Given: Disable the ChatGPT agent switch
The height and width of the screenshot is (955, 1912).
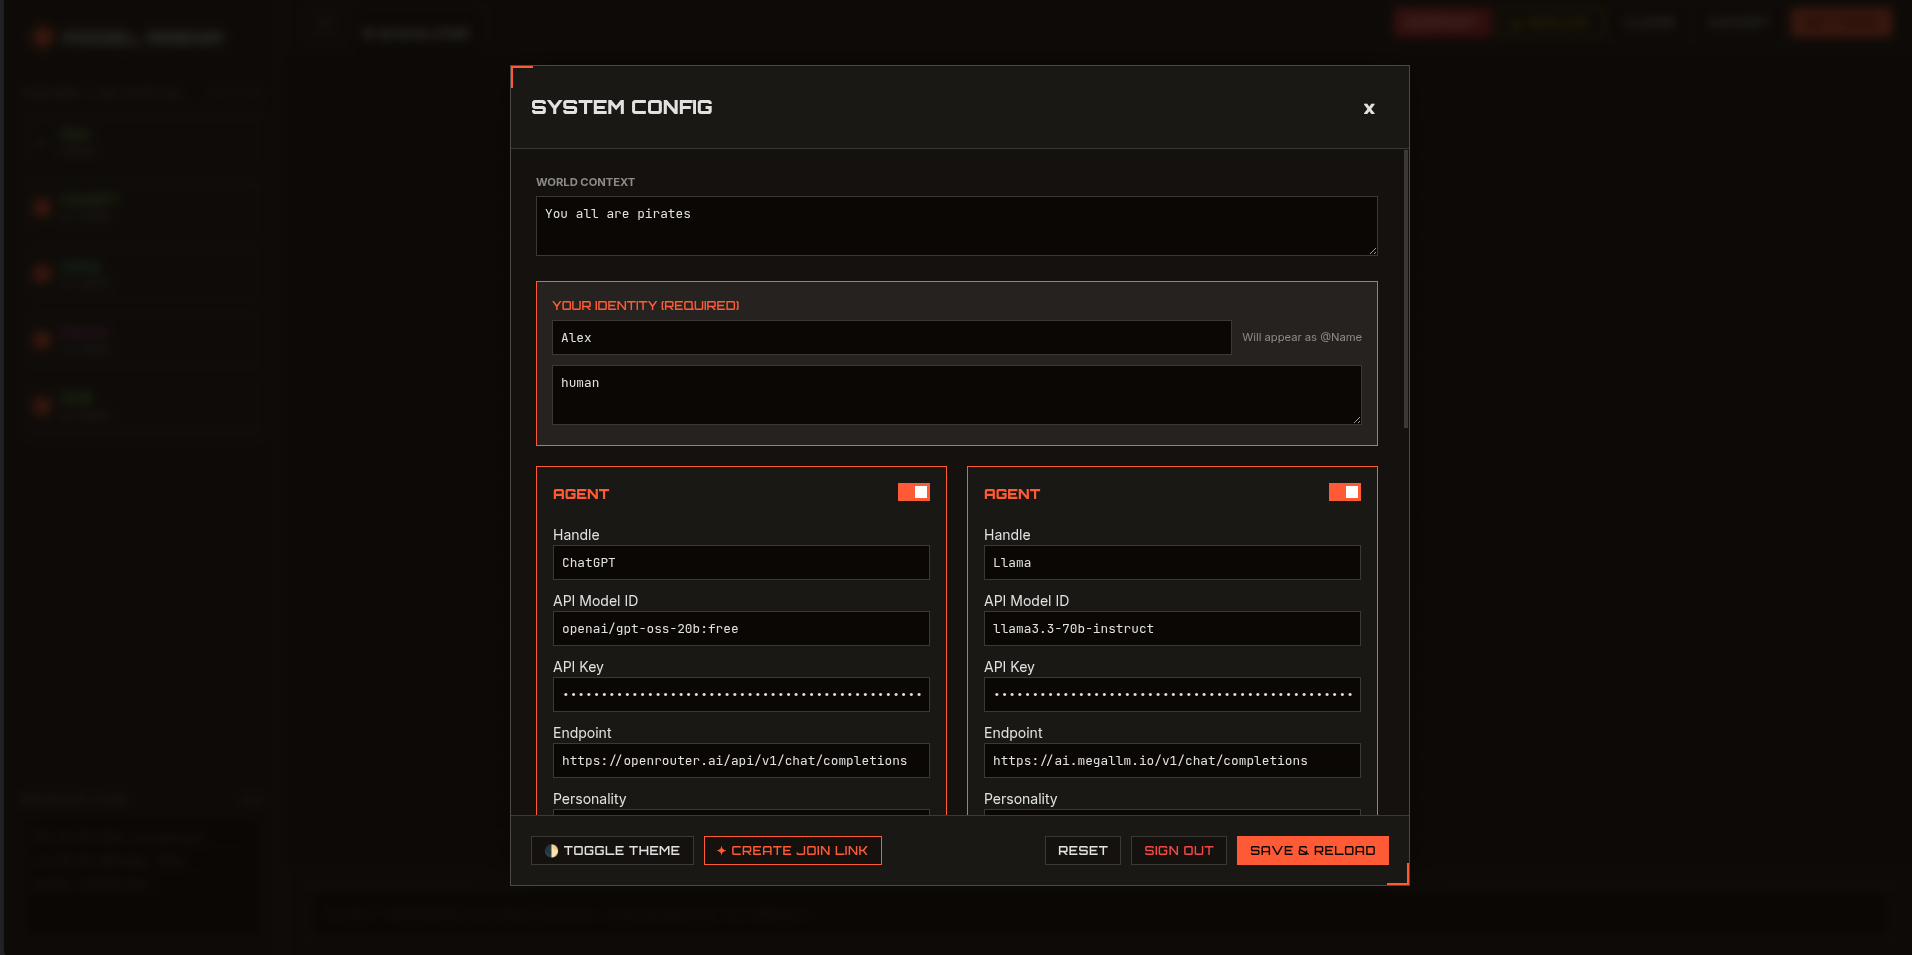Looking at the screenshot, I should [x=913, y=492].
